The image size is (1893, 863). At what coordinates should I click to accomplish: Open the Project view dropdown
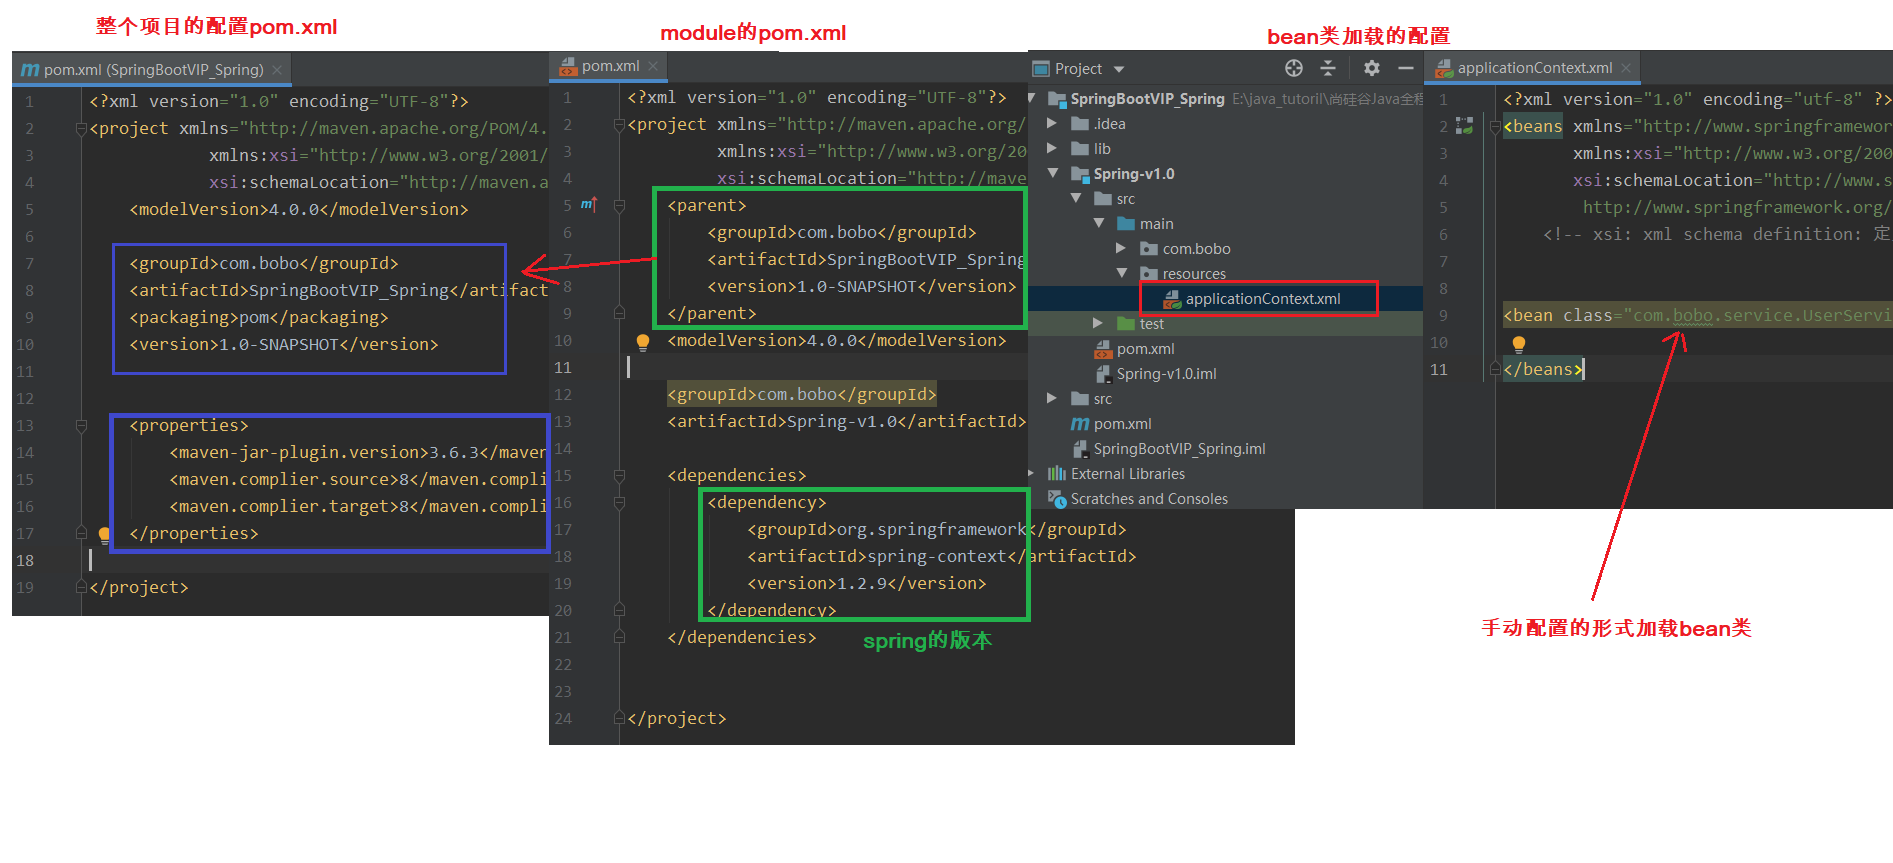pyautogui.click(x=1119, y=69)
